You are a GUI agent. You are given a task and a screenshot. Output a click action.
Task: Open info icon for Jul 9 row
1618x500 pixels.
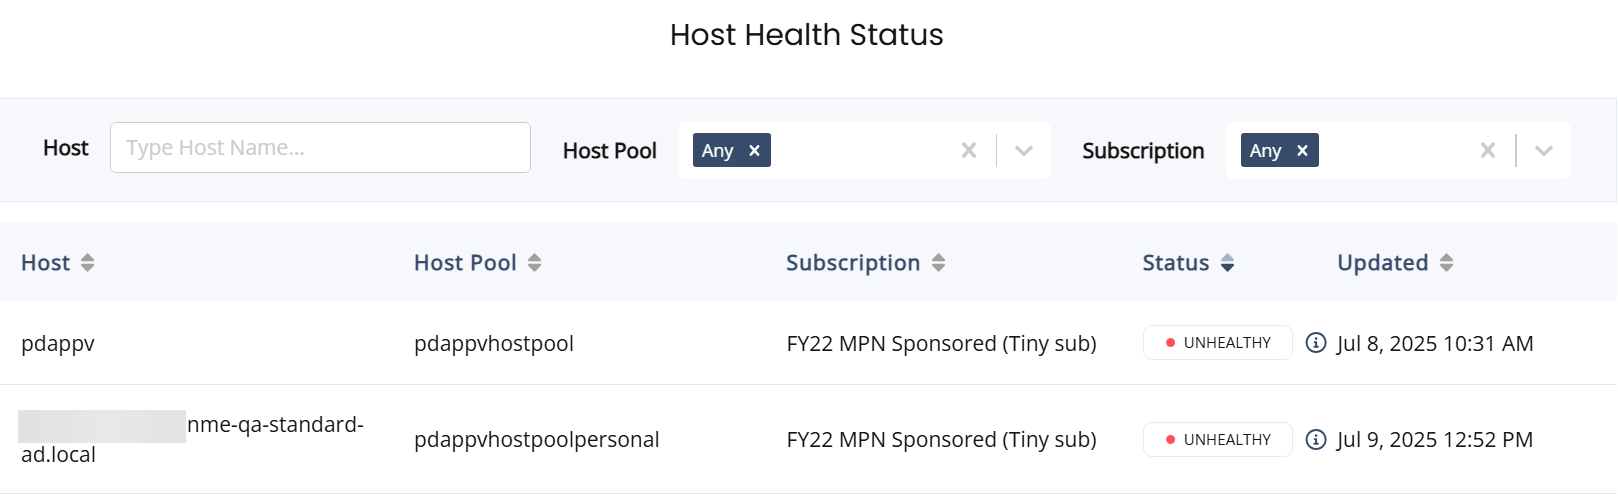[x=1316, y=439]
